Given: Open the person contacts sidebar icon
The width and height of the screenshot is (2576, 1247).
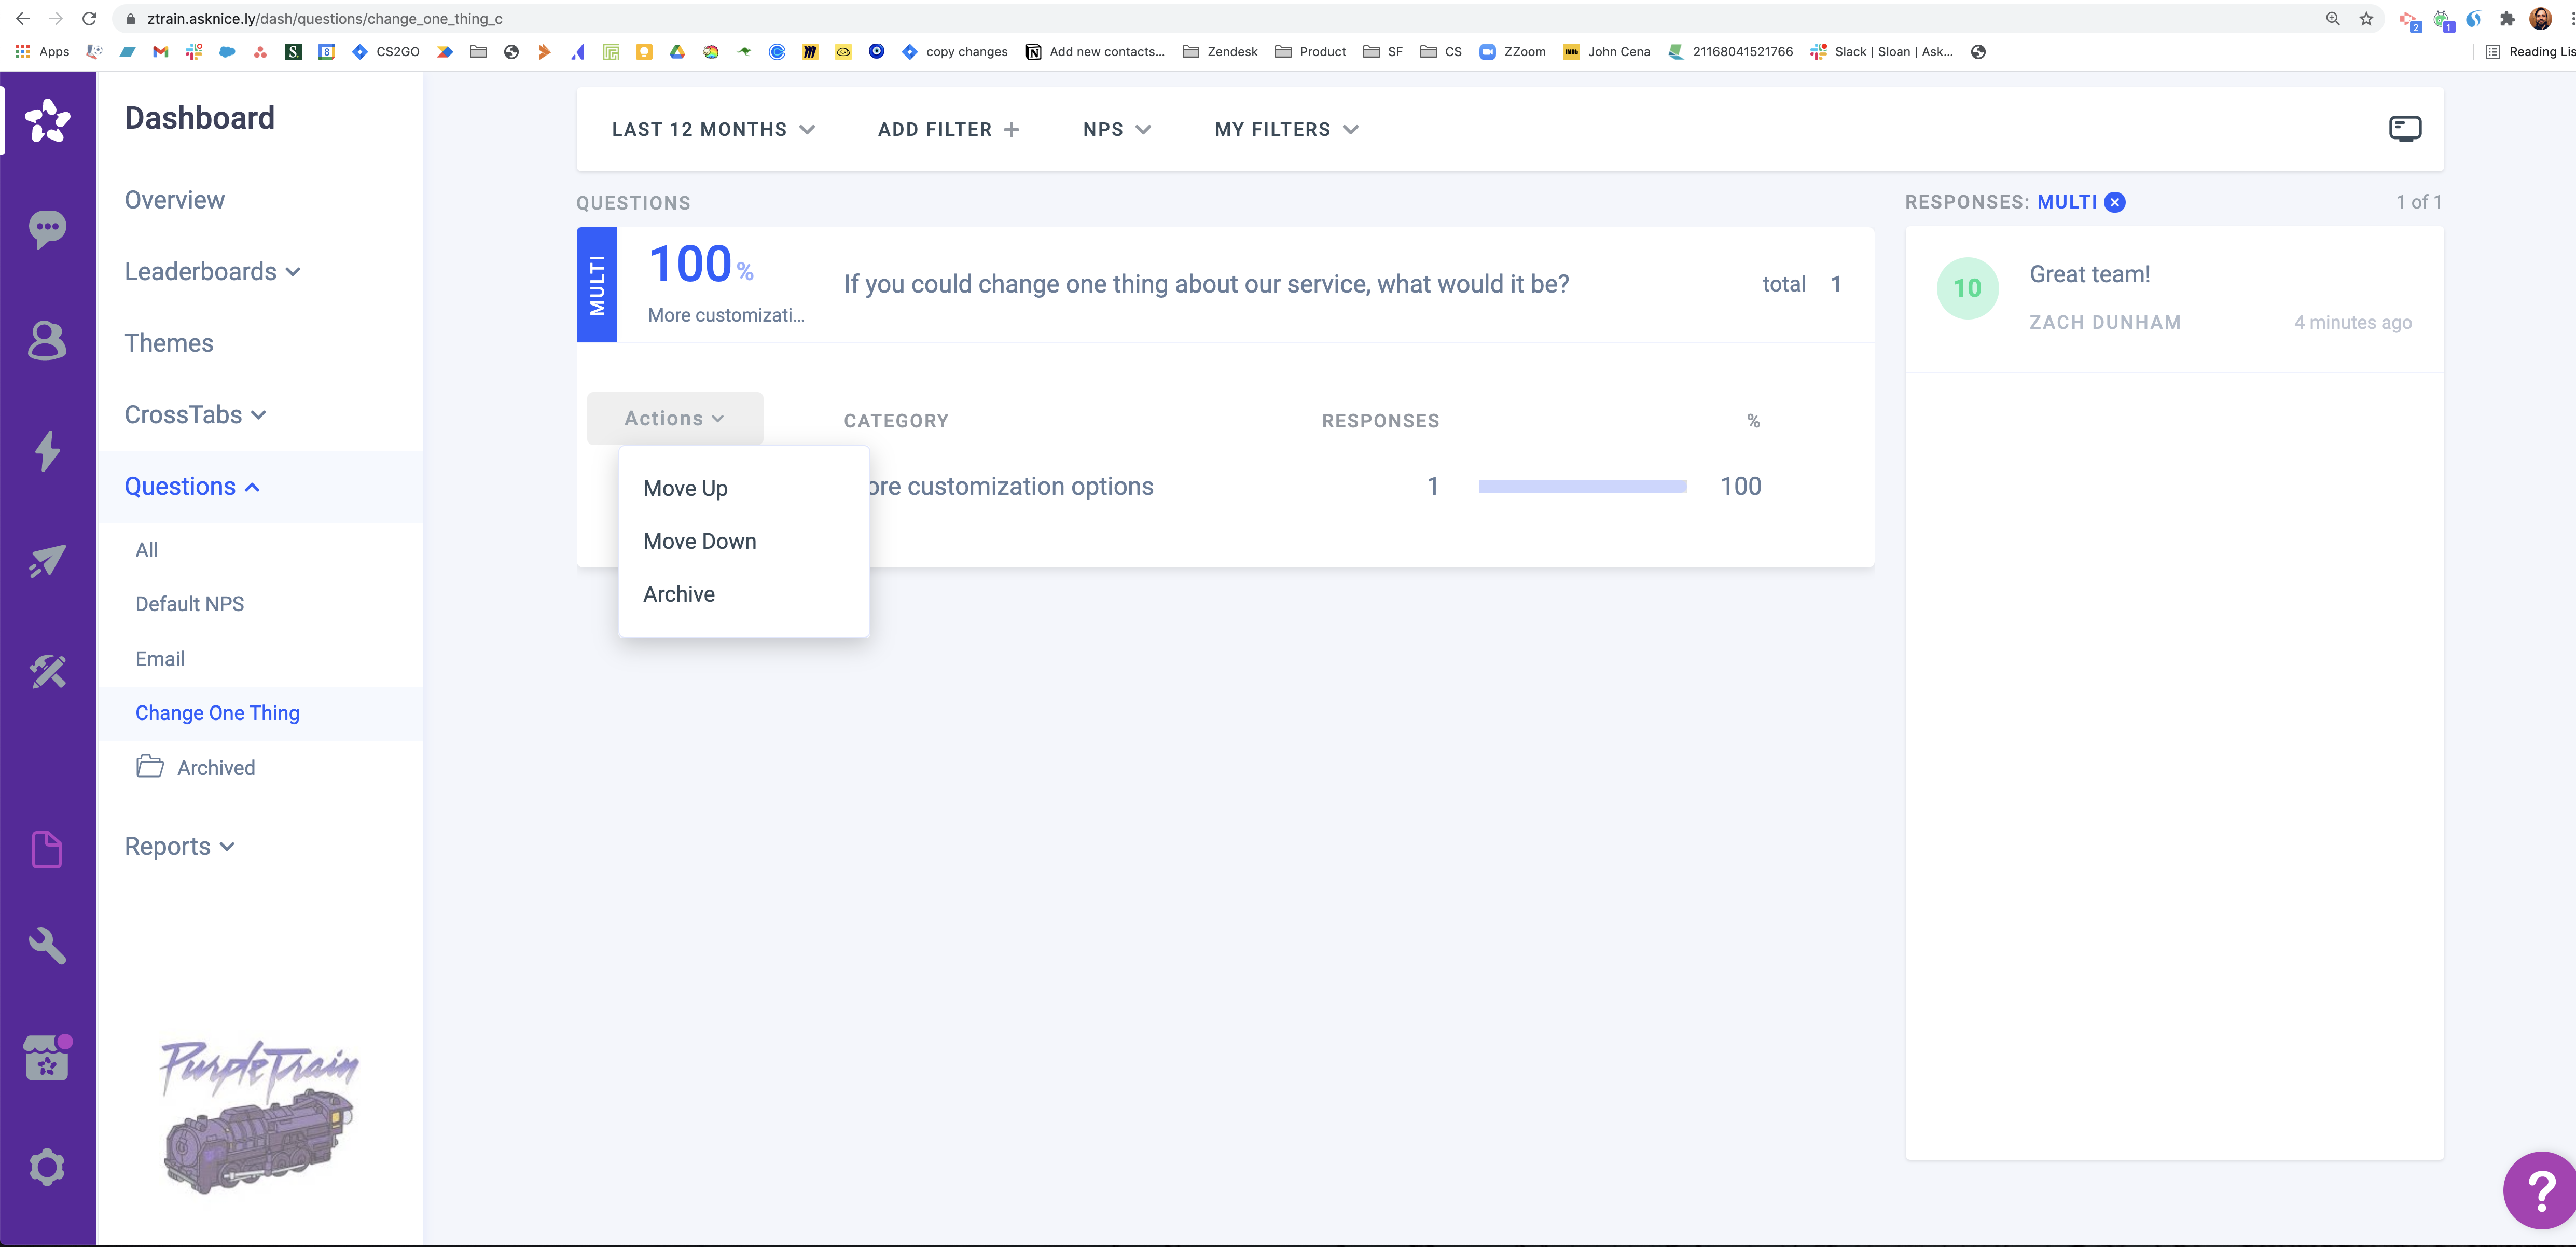Looking at the screenshot, I should pos(47,341).
